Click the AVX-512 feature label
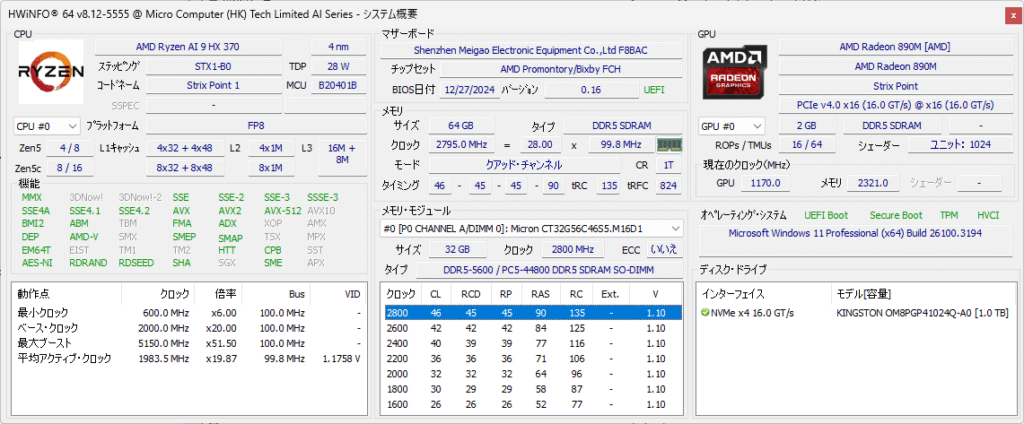This screenshot has height=424, width=1024. (282, 210)
